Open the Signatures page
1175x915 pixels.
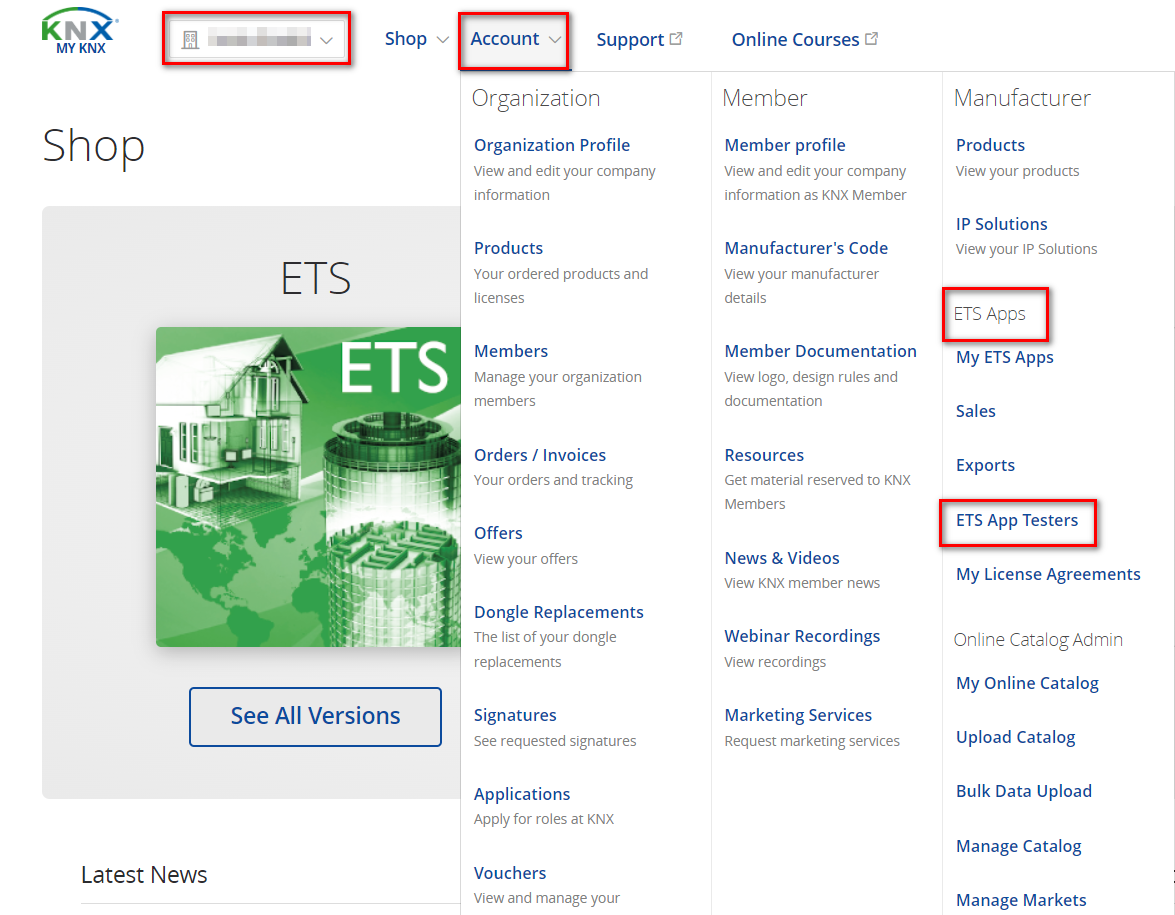coord(515,715)
